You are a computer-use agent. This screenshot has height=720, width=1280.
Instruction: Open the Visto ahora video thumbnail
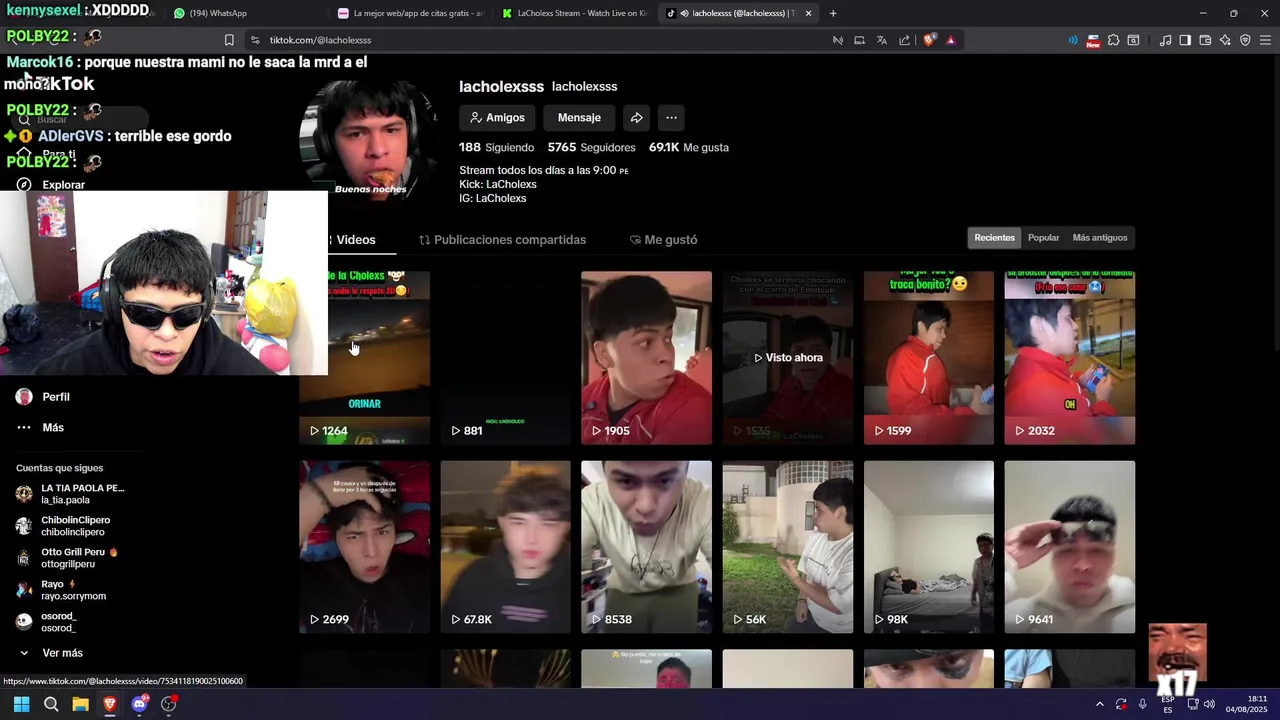pyautogui.click(x=788, y=357)
